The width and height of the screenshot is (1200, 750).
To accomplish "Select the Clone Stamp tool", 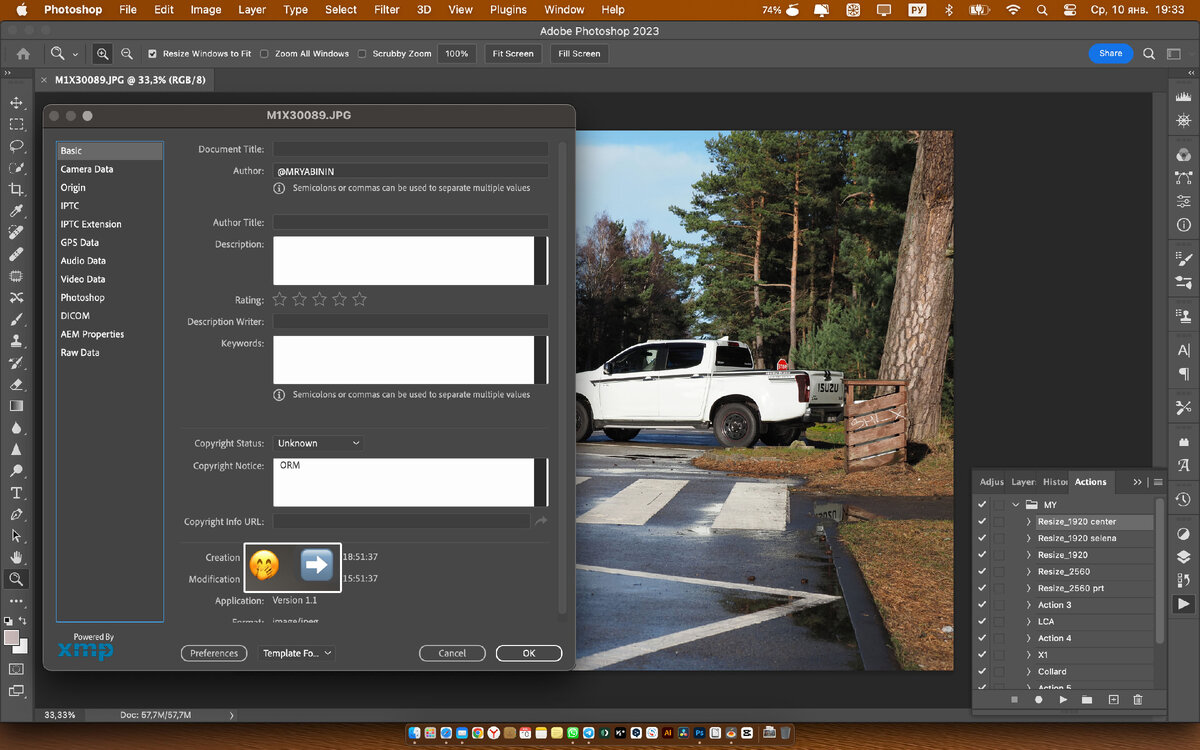I will pos(16,341).
